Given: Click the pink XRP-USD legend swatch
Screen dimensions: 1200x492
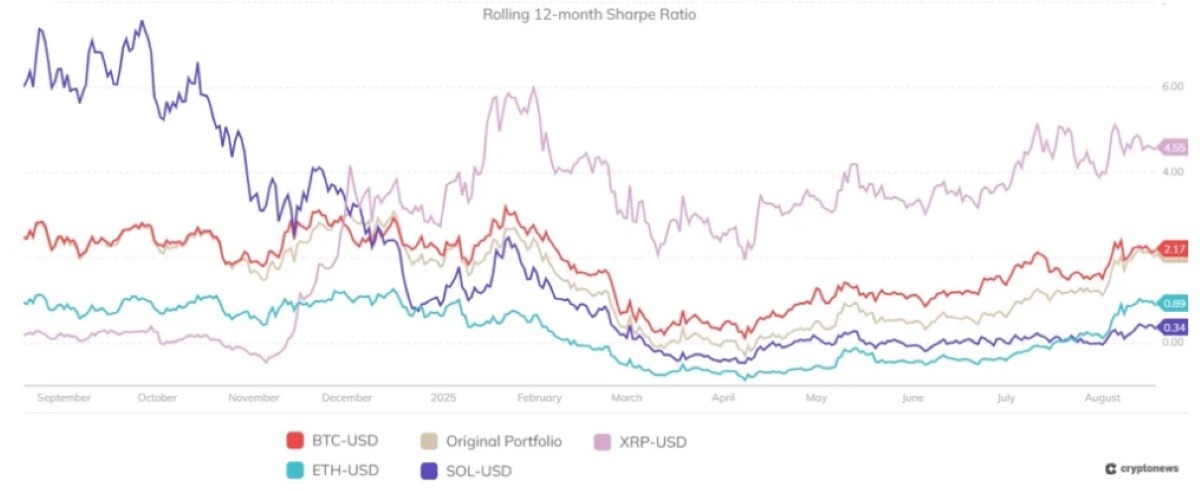Looking at the screenshot, I should [x=603, y=441].
